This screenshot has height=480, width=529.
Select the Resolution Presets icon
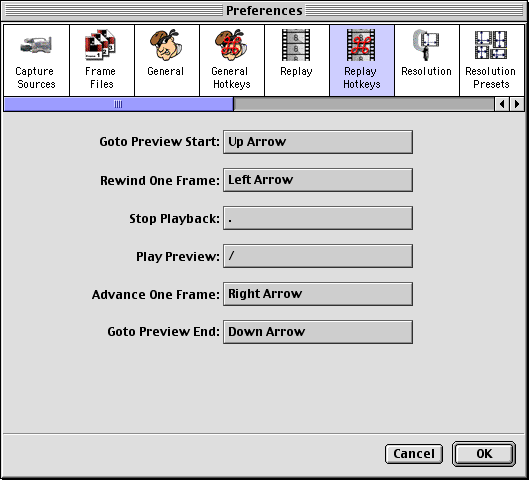point(491,45)
